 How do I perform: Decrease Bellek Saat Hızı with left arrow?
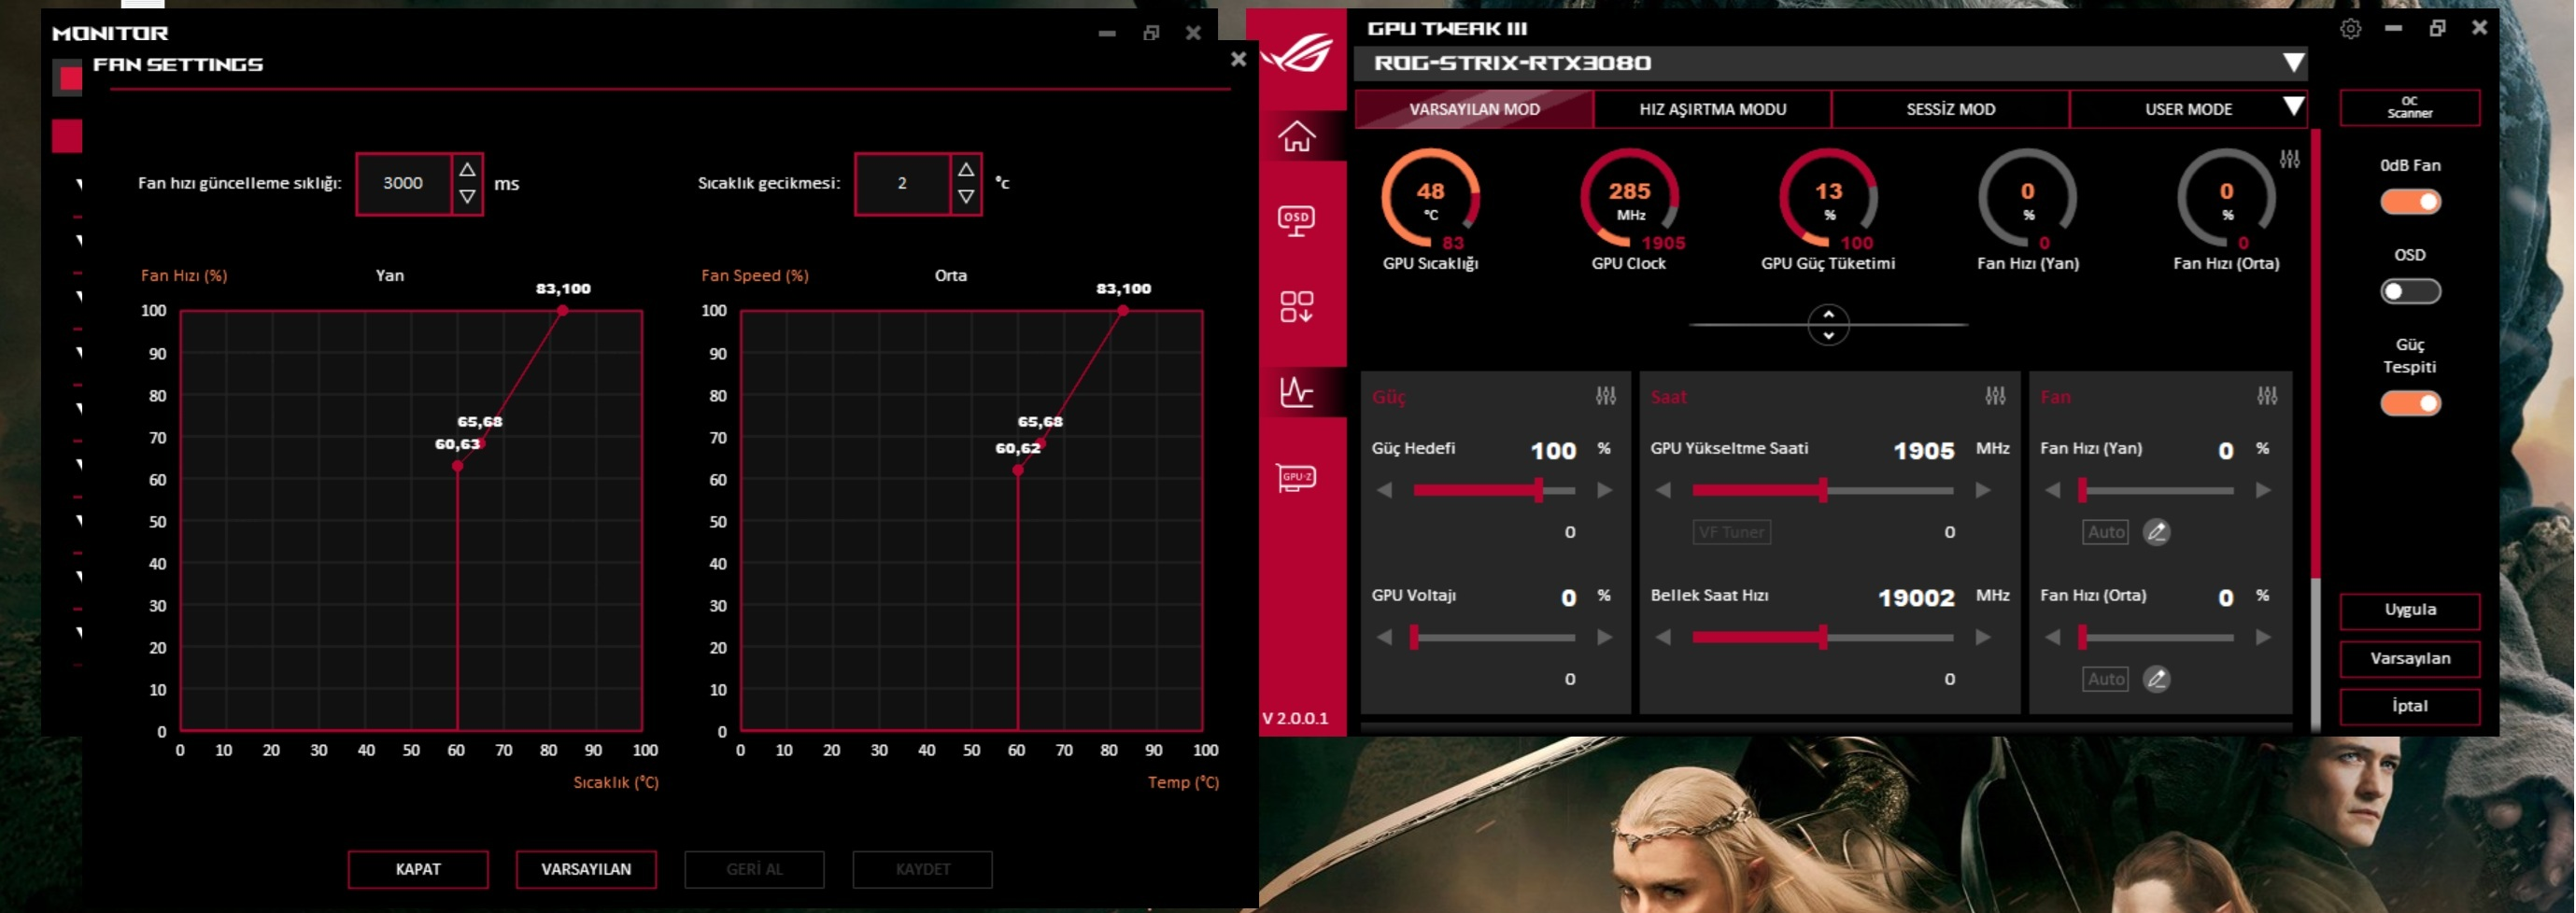click(x=1664, y=637)
